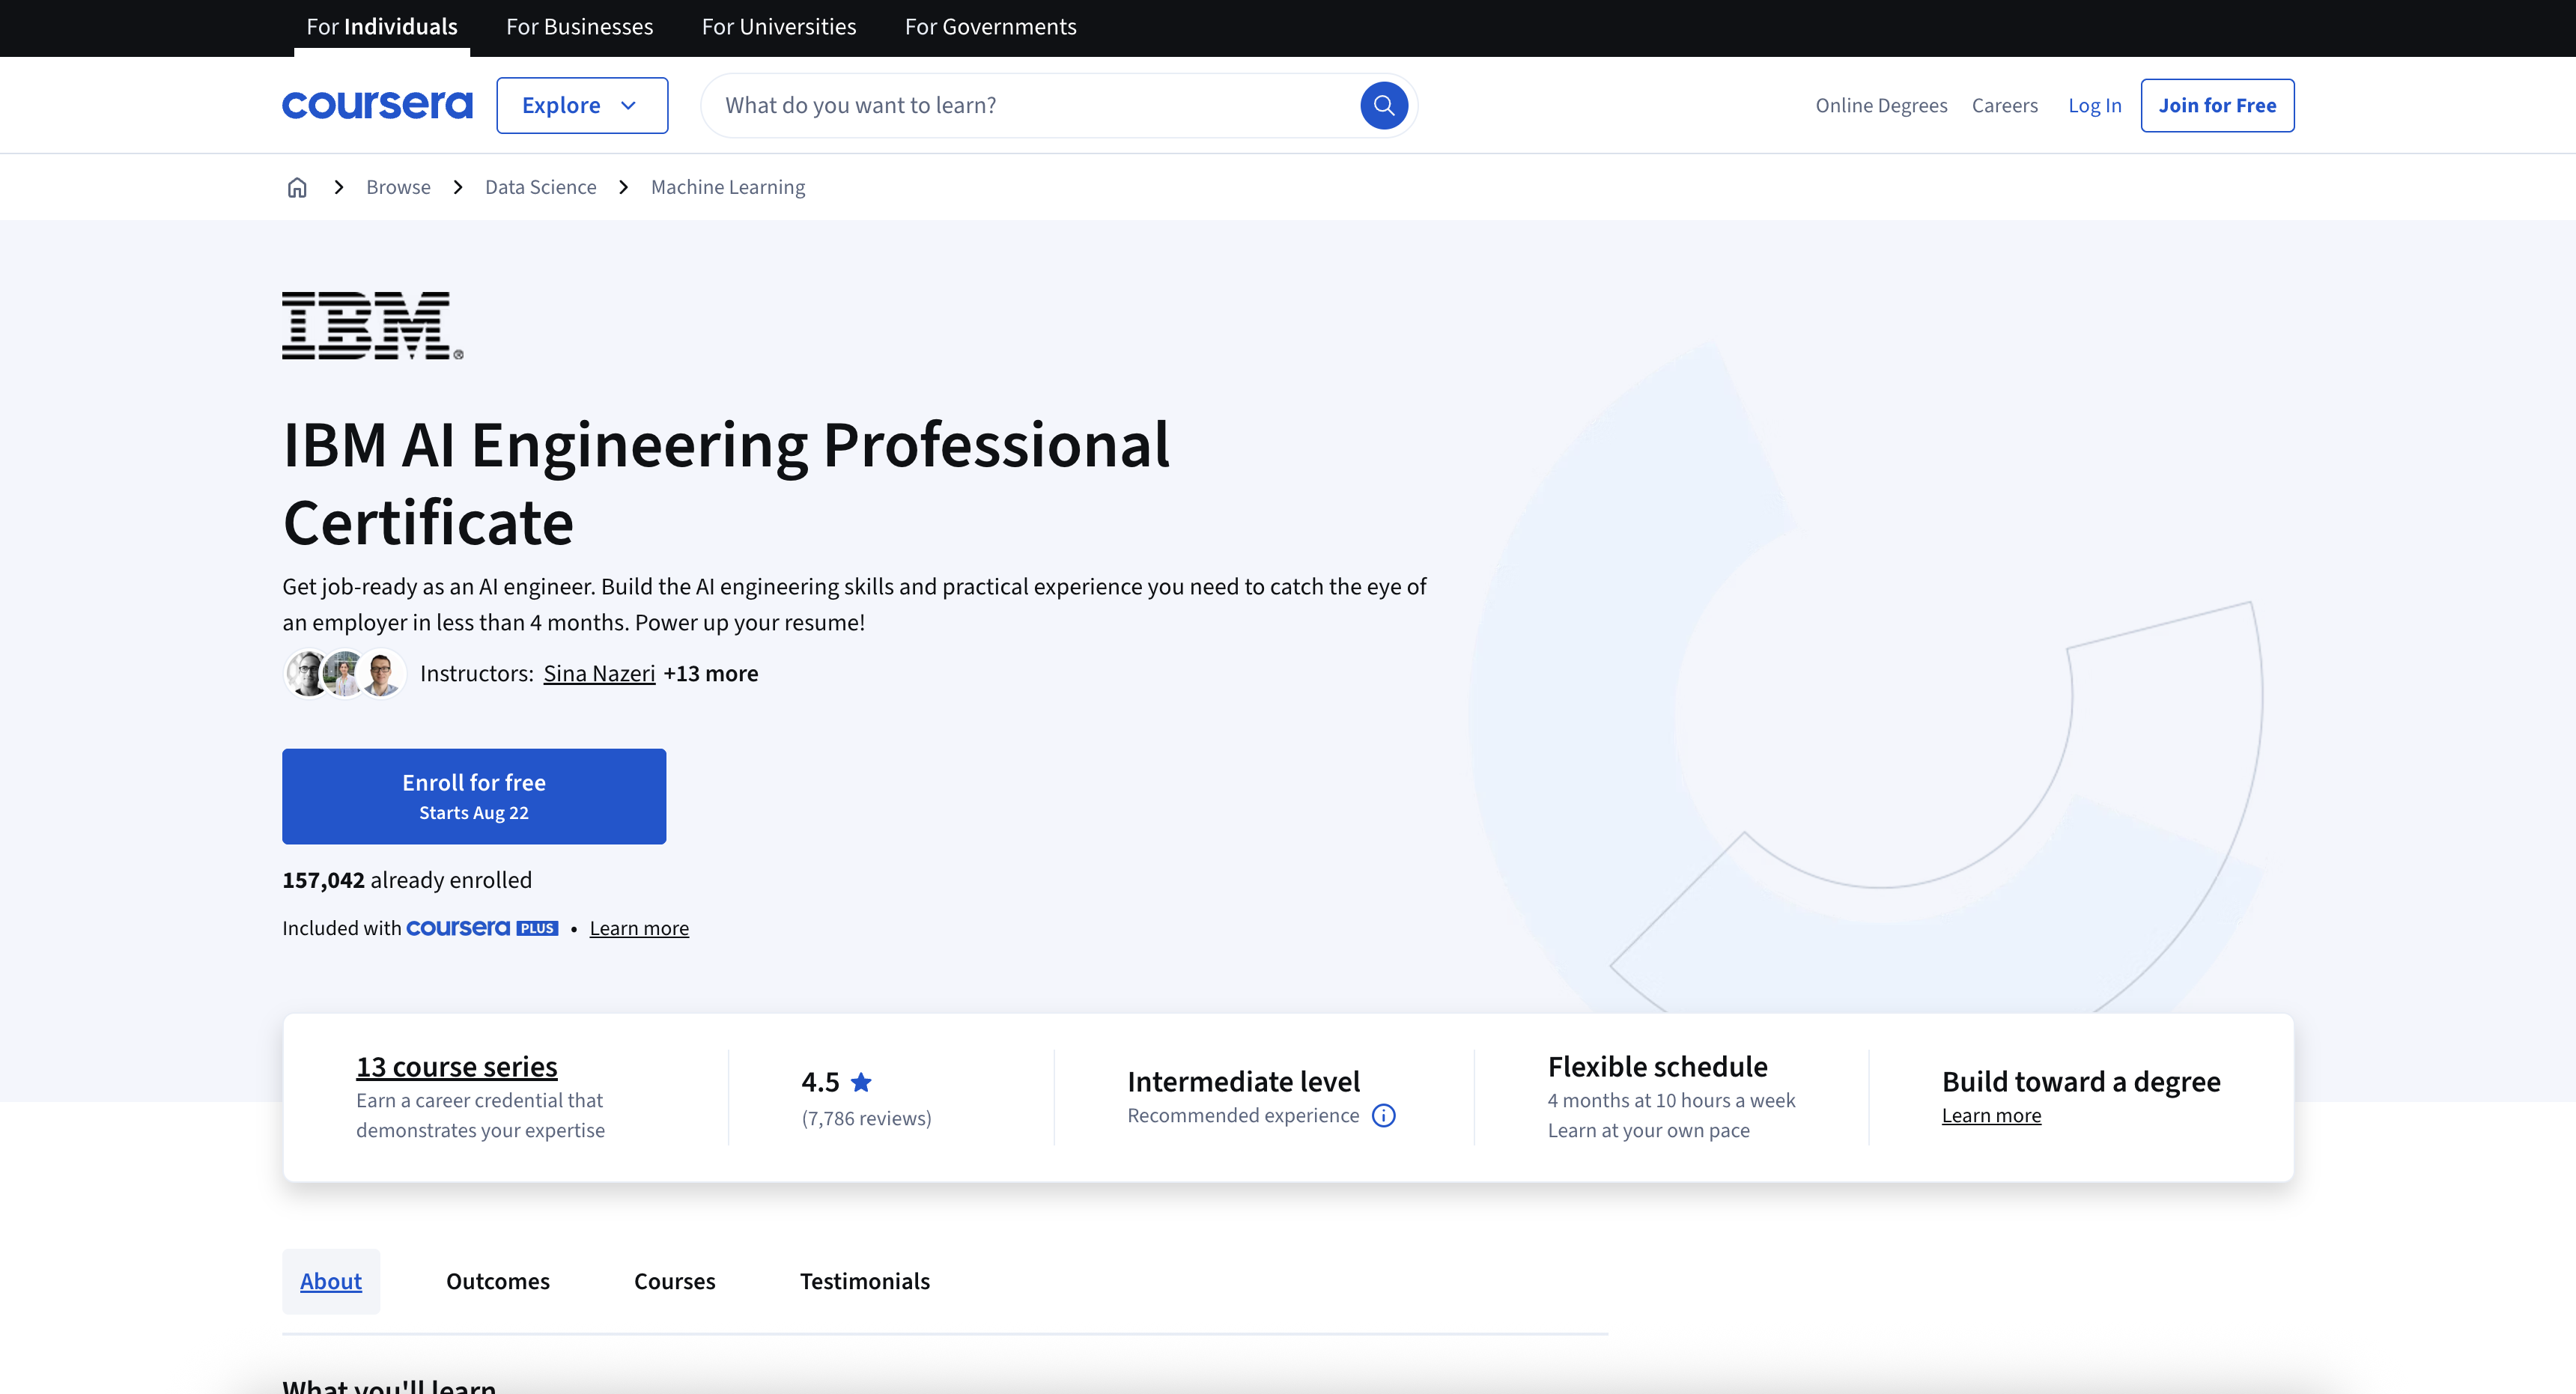Click Enroll for free button
The image size is (2576, 1394).
coord(474,796)
